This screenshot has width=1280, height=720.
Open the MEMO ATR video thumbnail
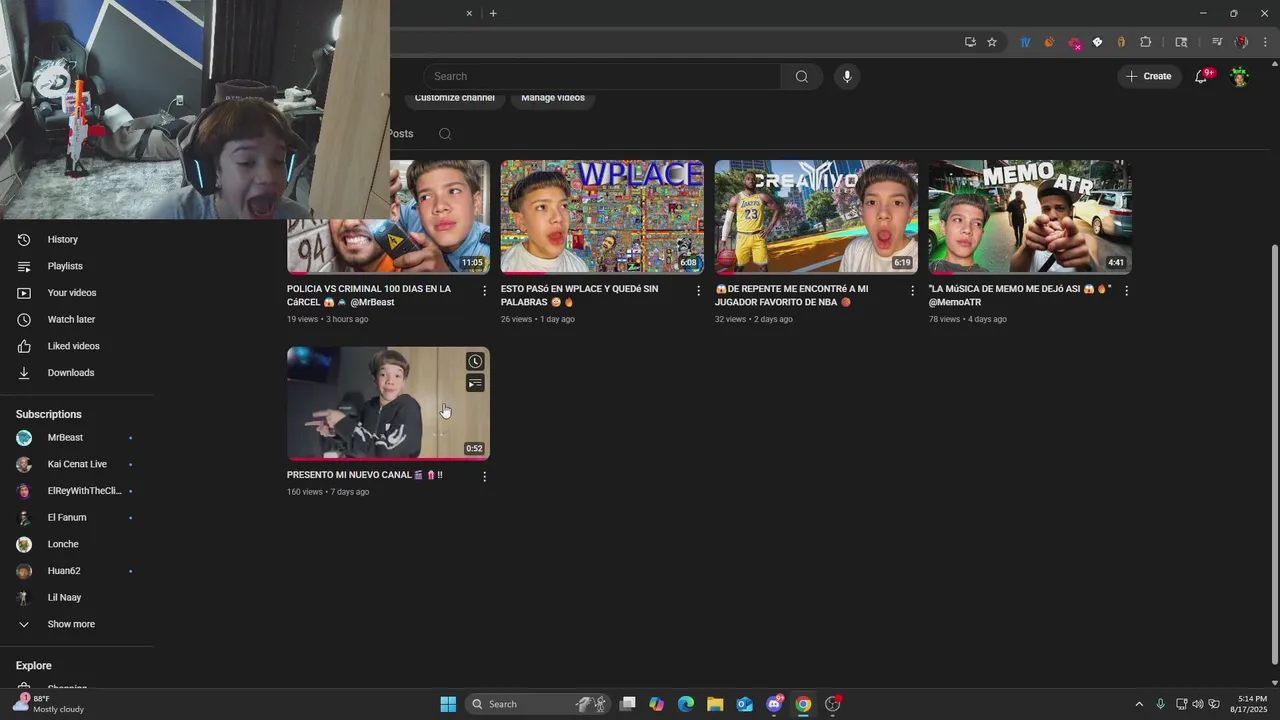[x=1030, y=217]
